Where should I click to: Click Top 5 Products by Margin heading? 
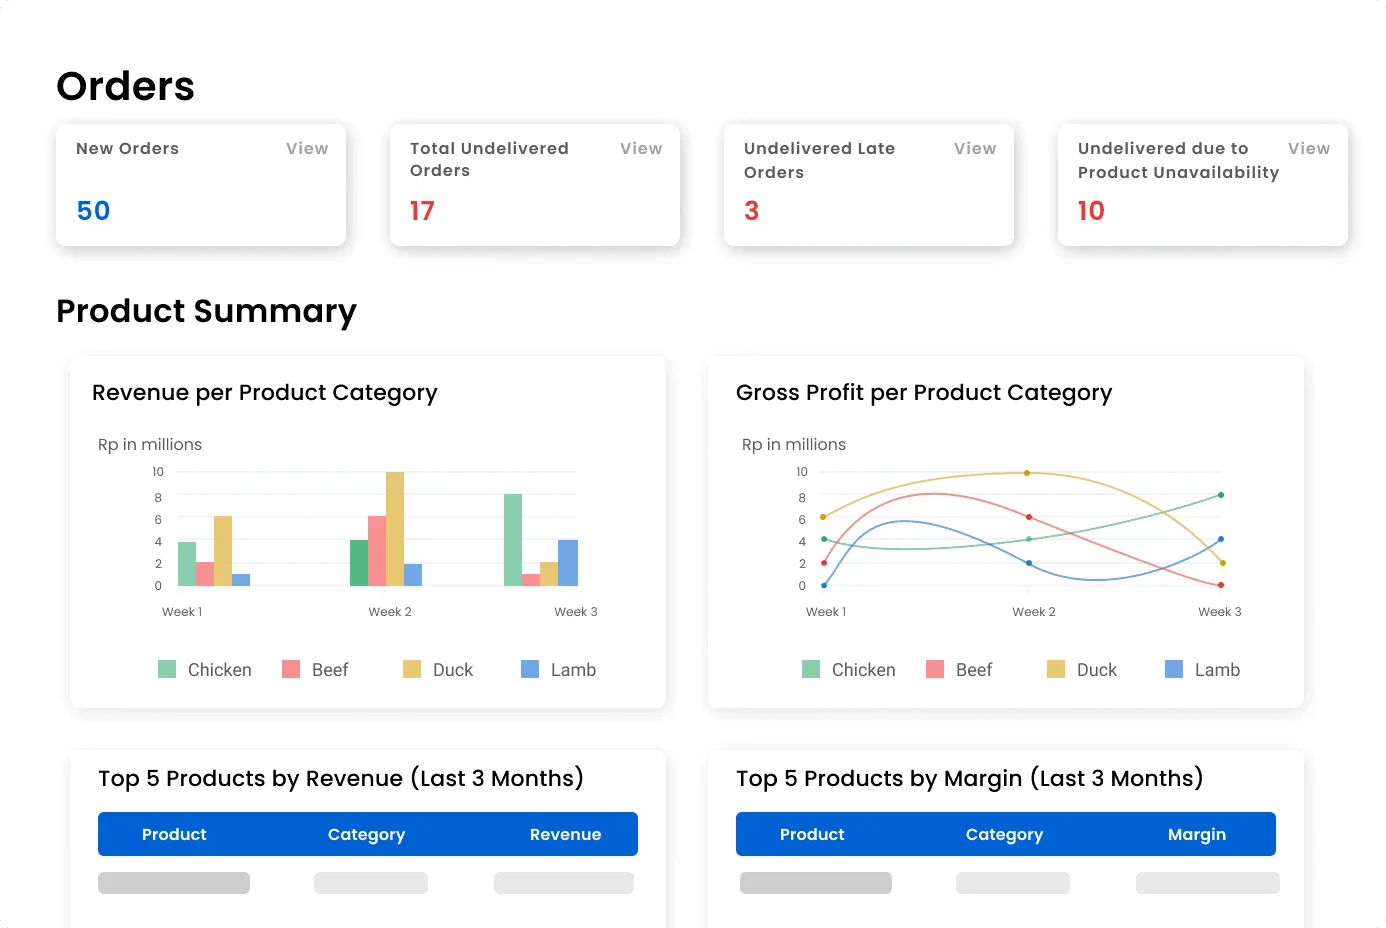tap(970, 779)
